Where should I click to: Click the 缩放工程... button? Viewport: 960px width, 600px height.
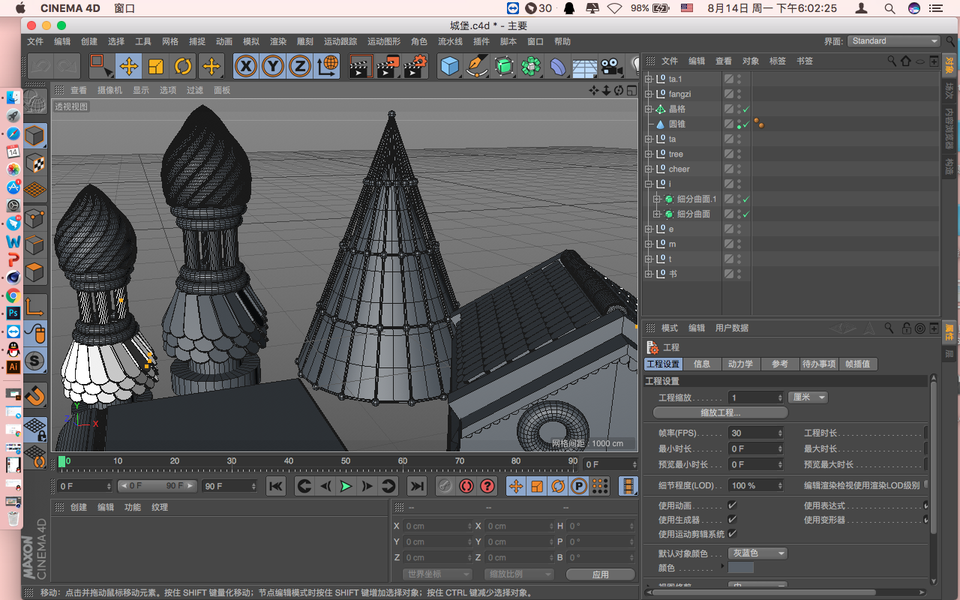point(720,412)
